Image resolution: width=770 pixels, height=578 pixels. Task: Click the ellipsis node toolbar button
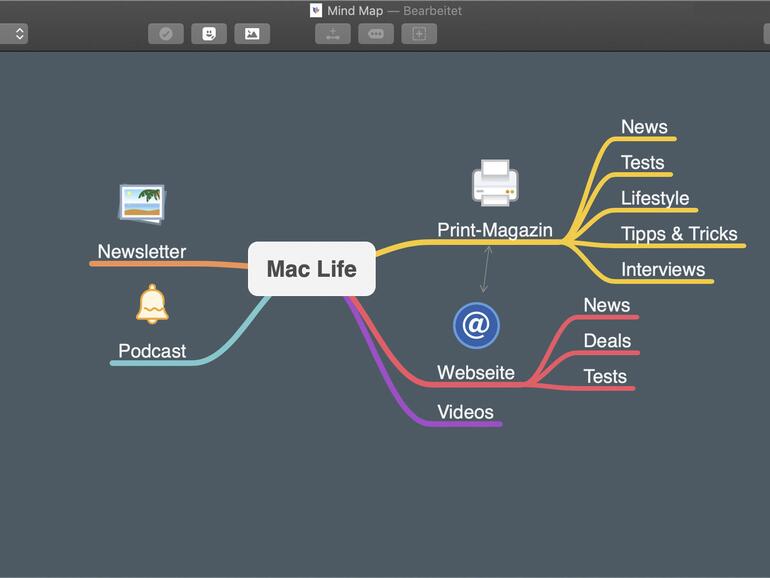pyautogui.click(x=376, y=34)
